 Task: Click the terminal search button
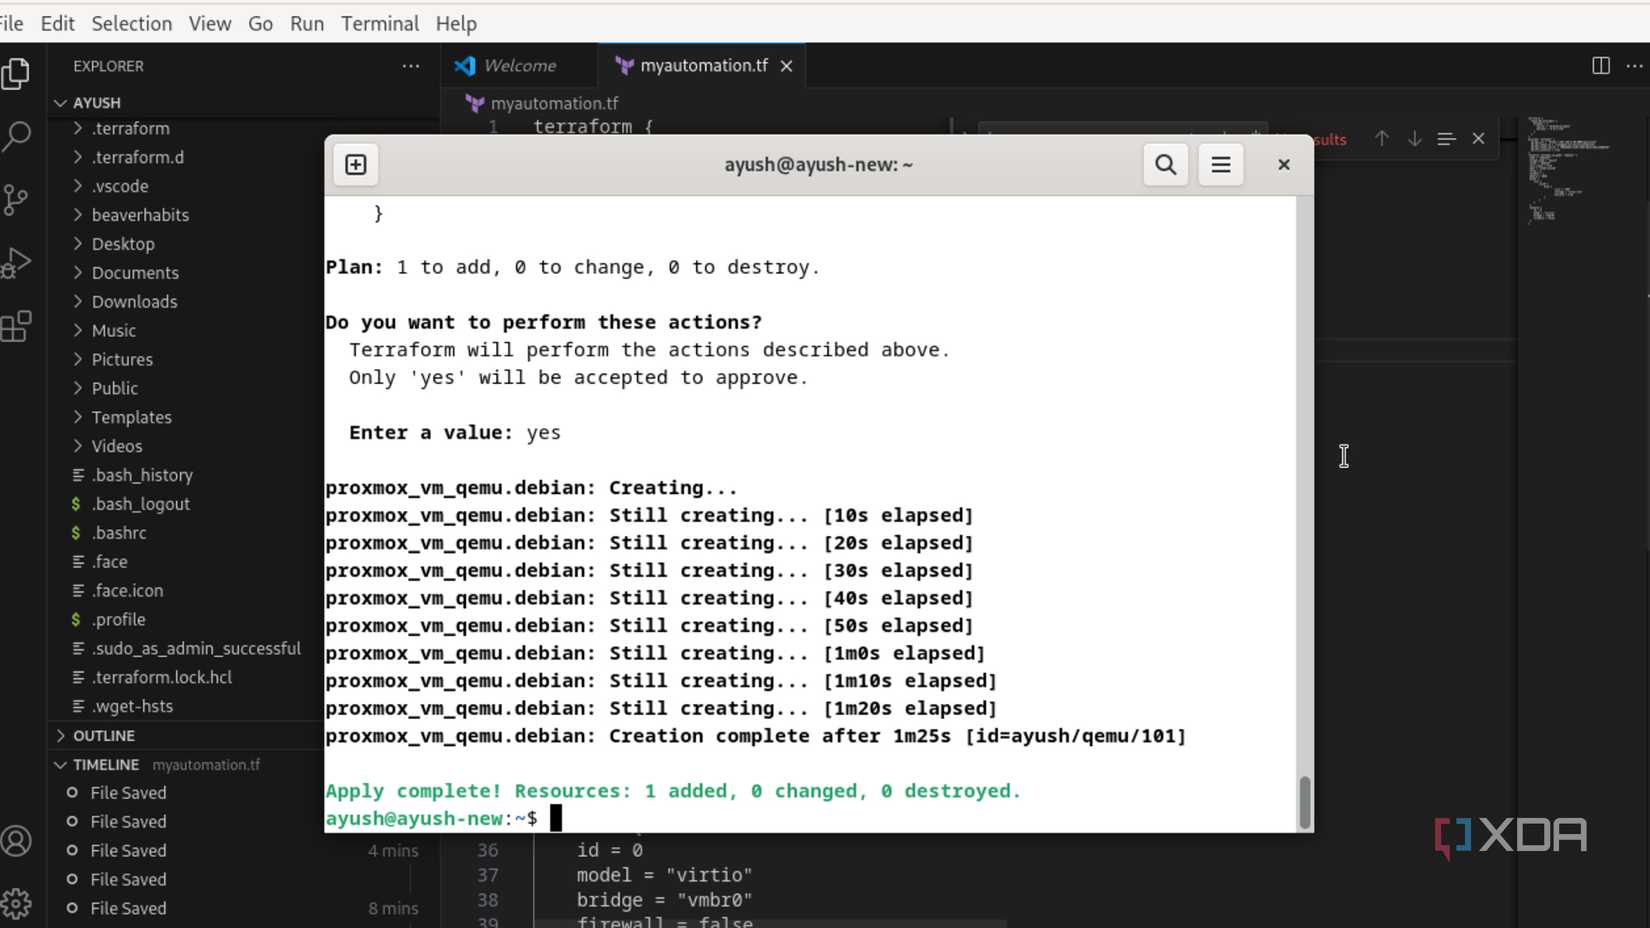tap(1166, 165)
